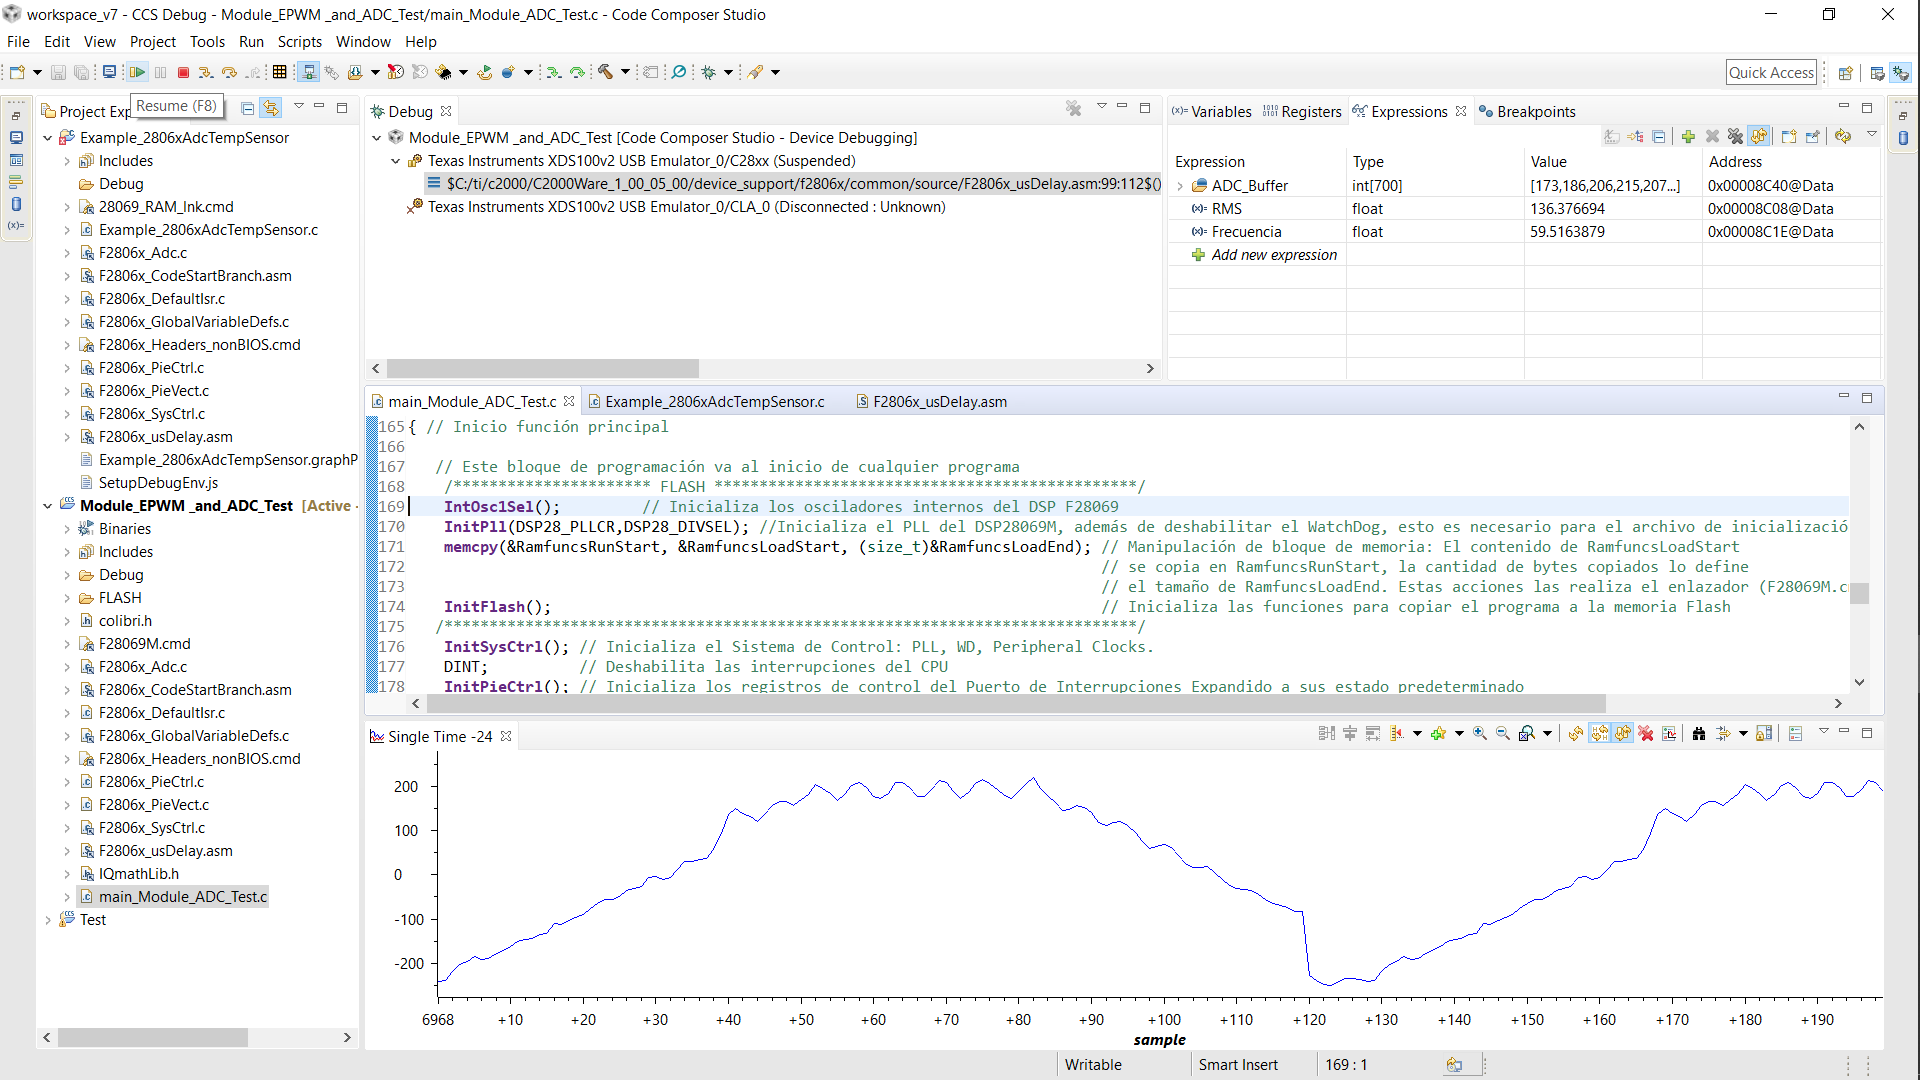This screenshot has width=1920, height=1080.
Task: Click the Memory Browser grid icon
Action: 280,72
